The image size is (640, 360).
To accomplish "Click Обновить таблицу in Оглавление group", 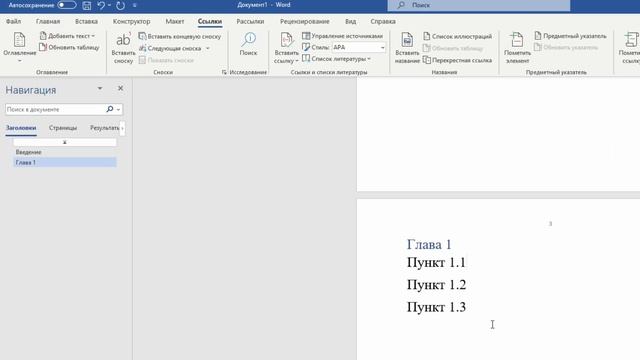I will tap(69, 47).
